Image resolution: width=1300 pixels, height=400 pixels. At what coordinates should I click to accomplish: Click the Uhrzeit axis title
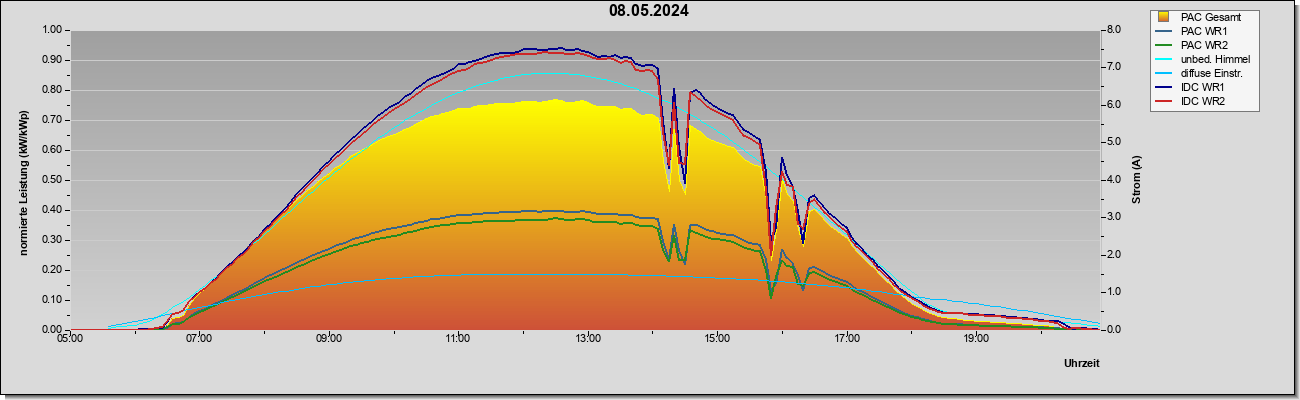click(1081, 363)
